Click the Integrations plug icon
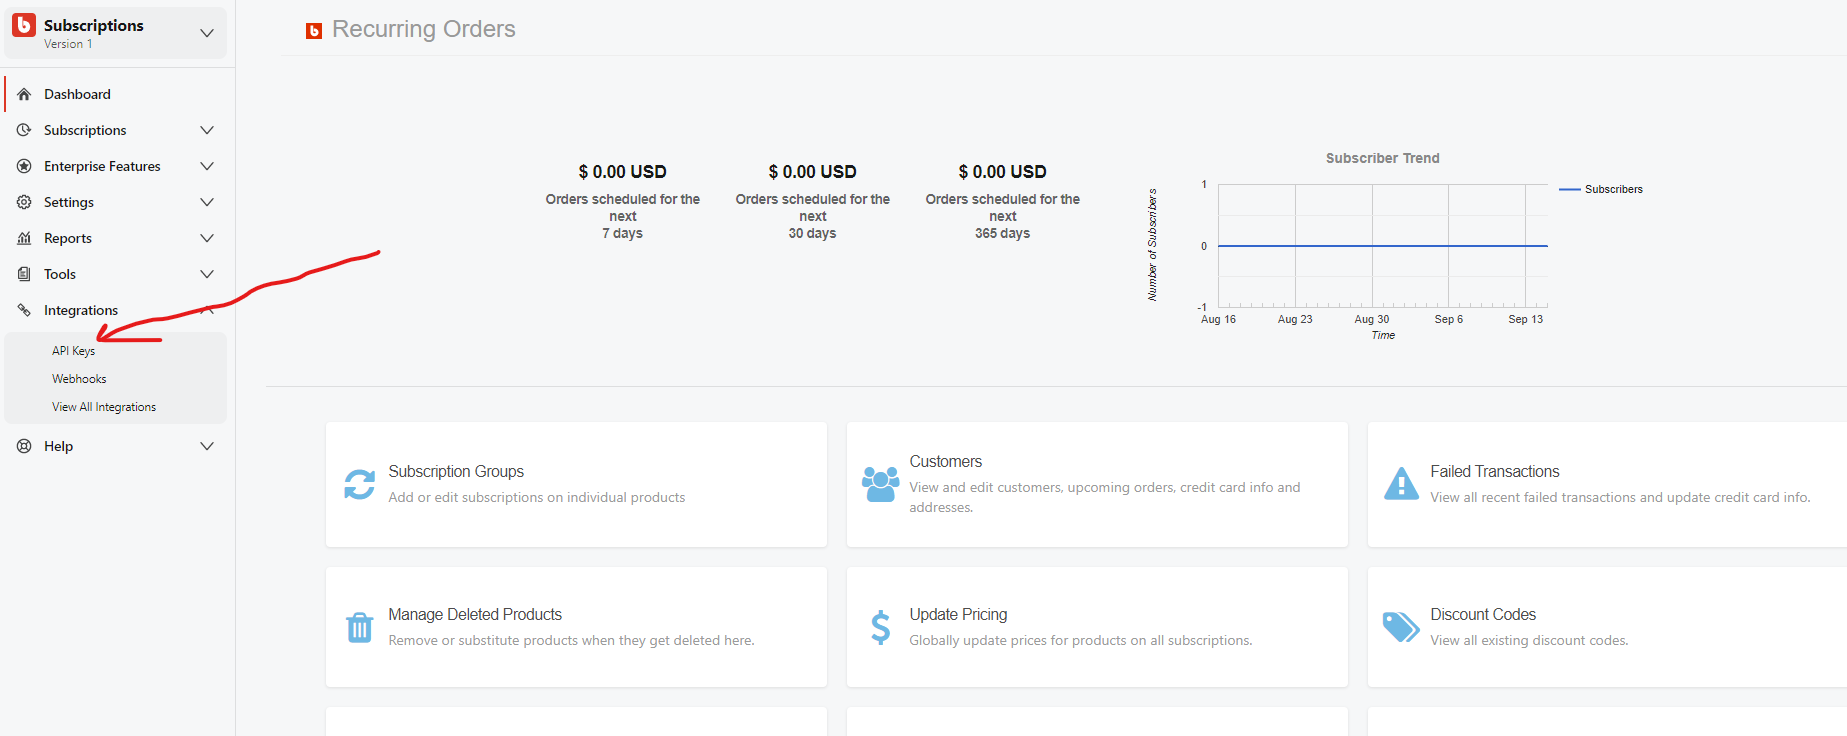 (x=24, y=310)
